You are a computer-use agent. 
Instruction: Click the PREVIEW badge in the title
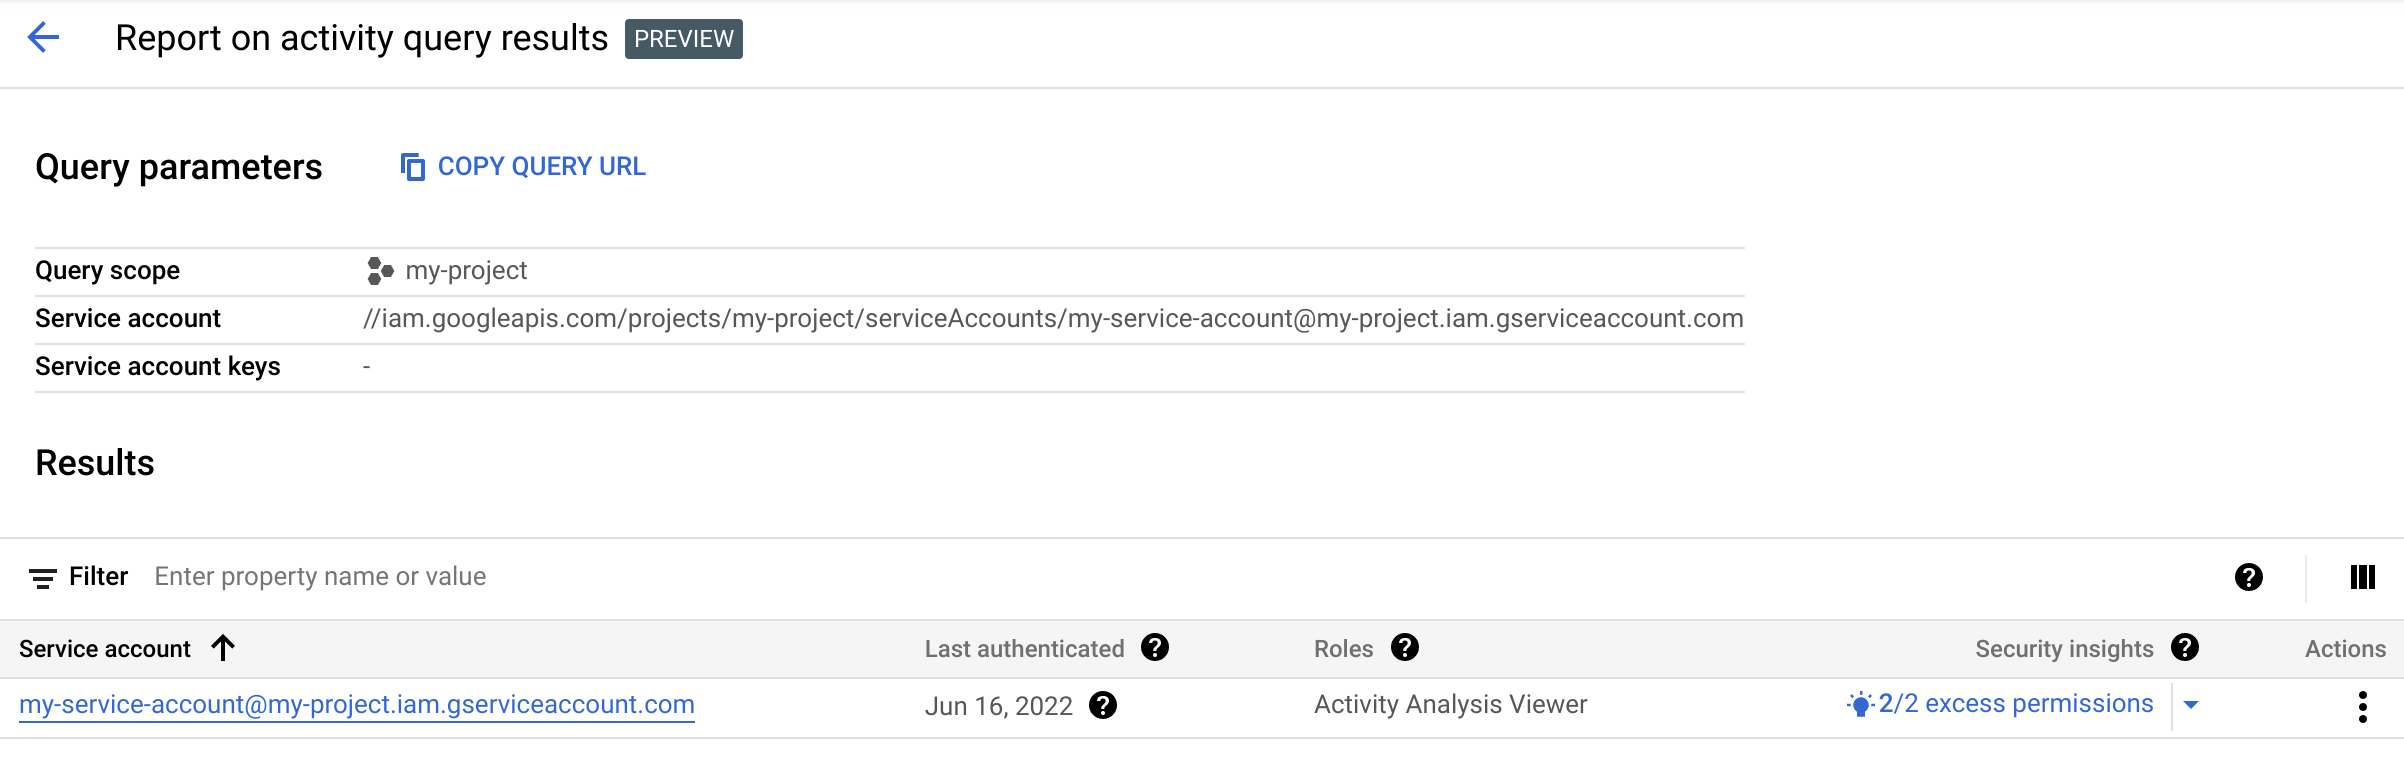pos(684,39)
